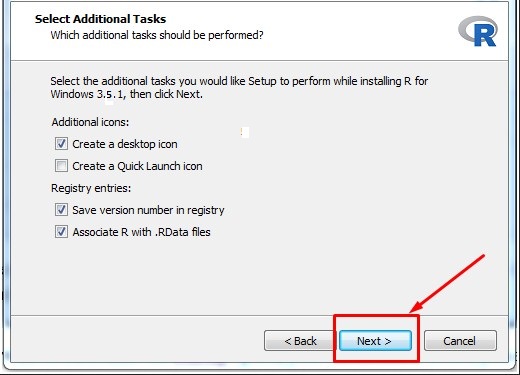
Task: Click 'Which additional tasks should be performed?' subtitle
Action: (x=157, y=35)
